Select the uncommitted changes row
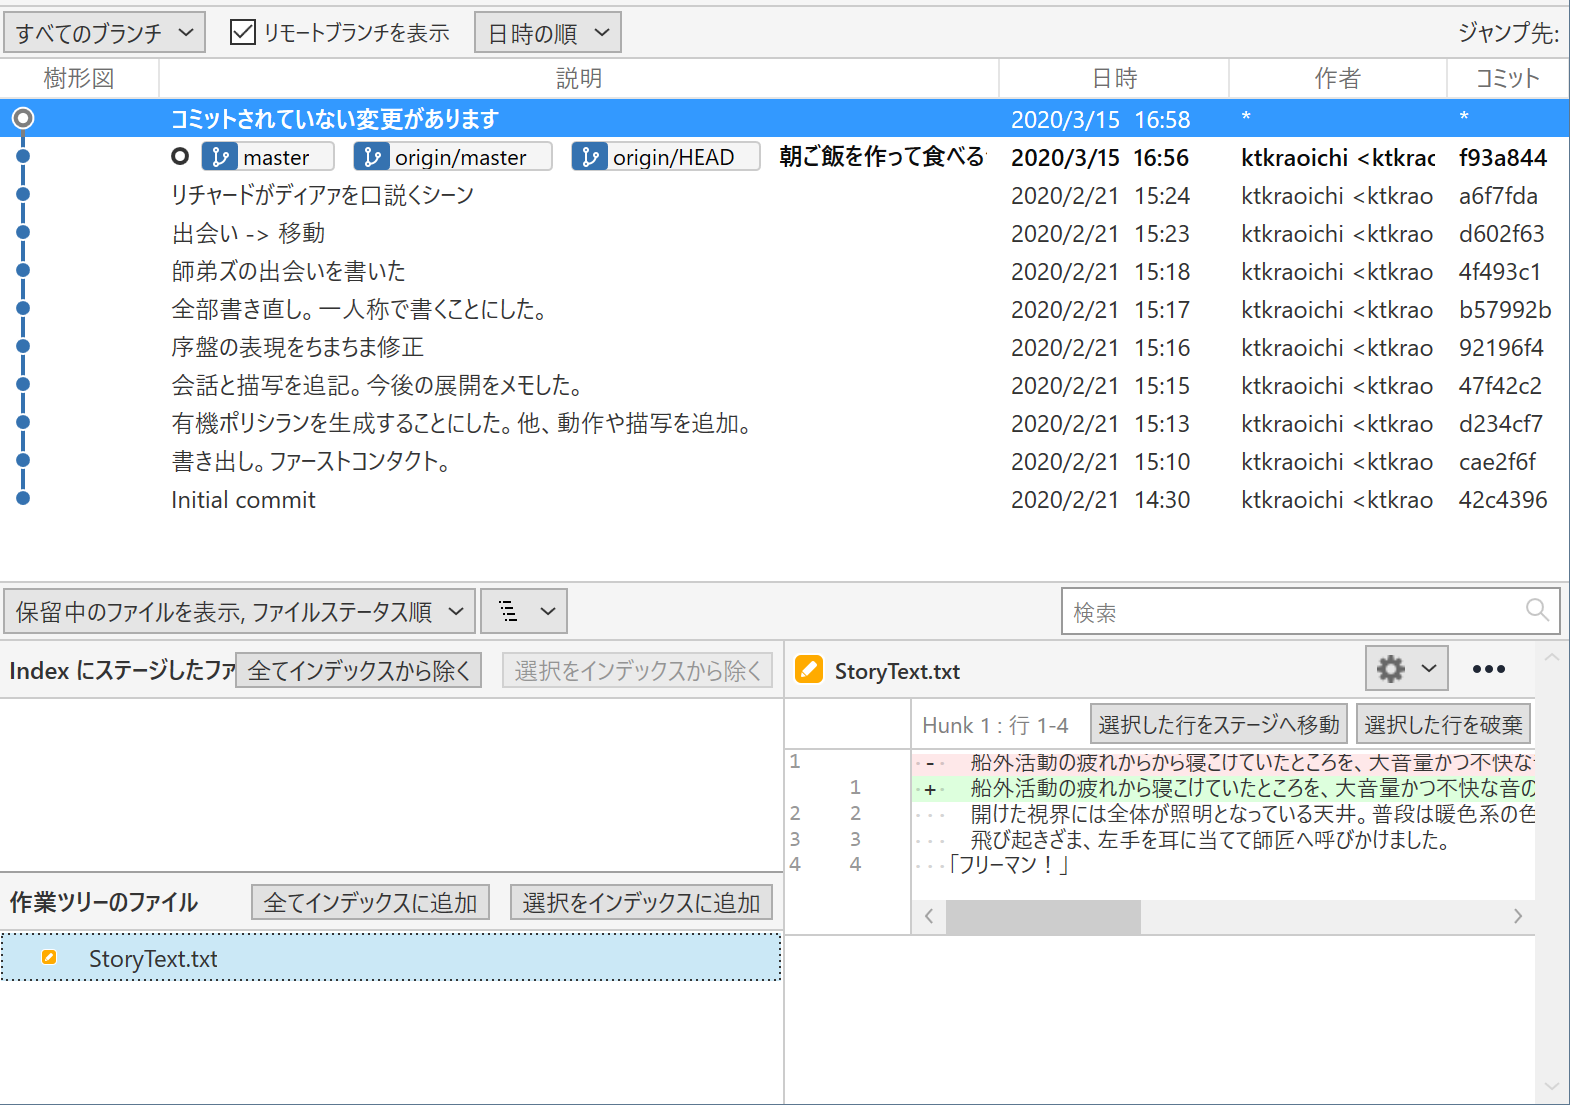Image resolution: width=1570 pixels, height=1106 pixels. coord(785,118)
